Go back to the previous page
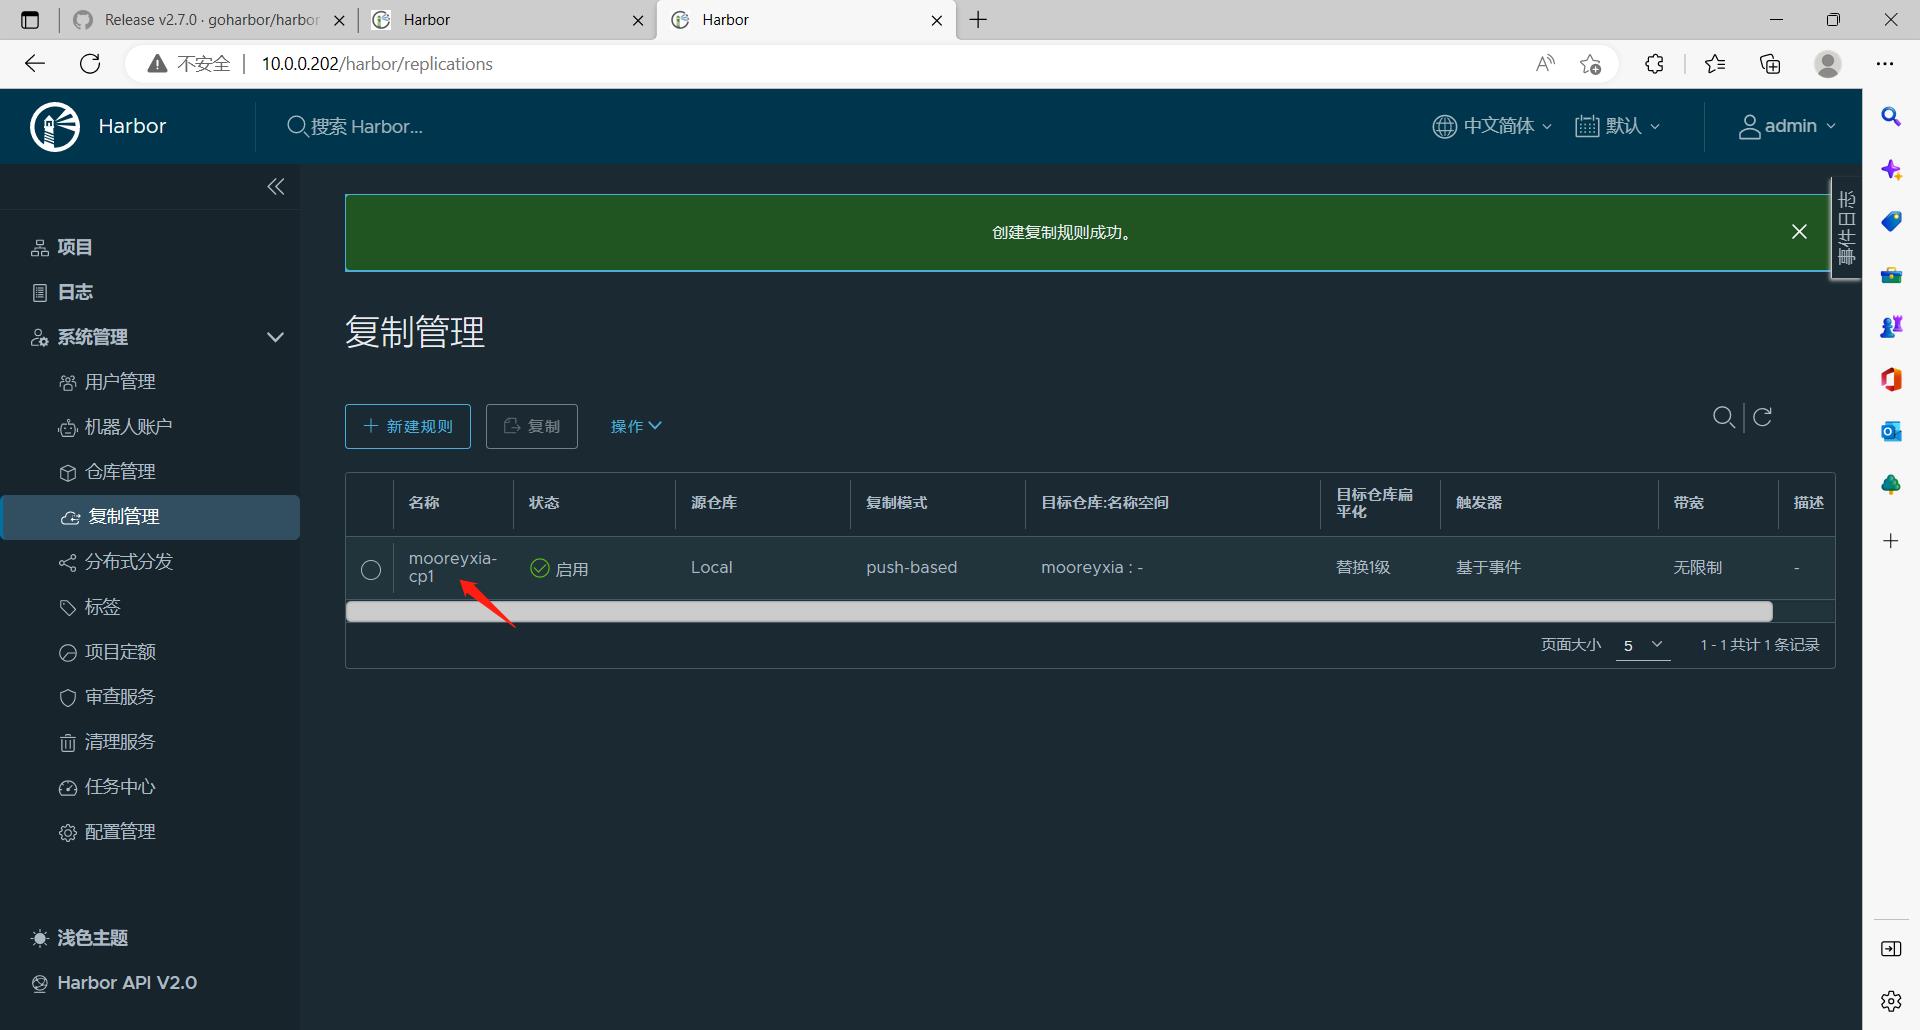Viewport: 1920px width, 1030px height. 35,64
